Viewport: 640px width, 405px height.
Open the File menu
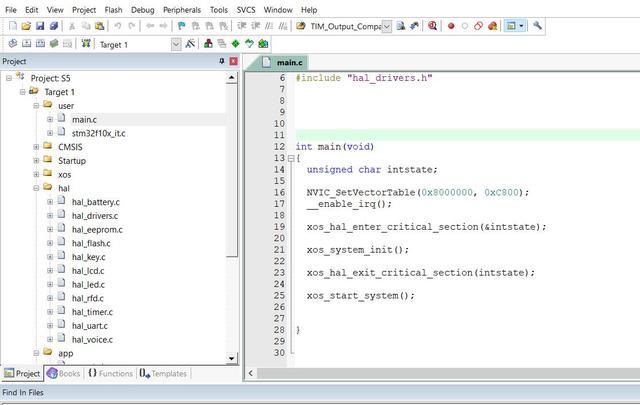coord(11,9)
